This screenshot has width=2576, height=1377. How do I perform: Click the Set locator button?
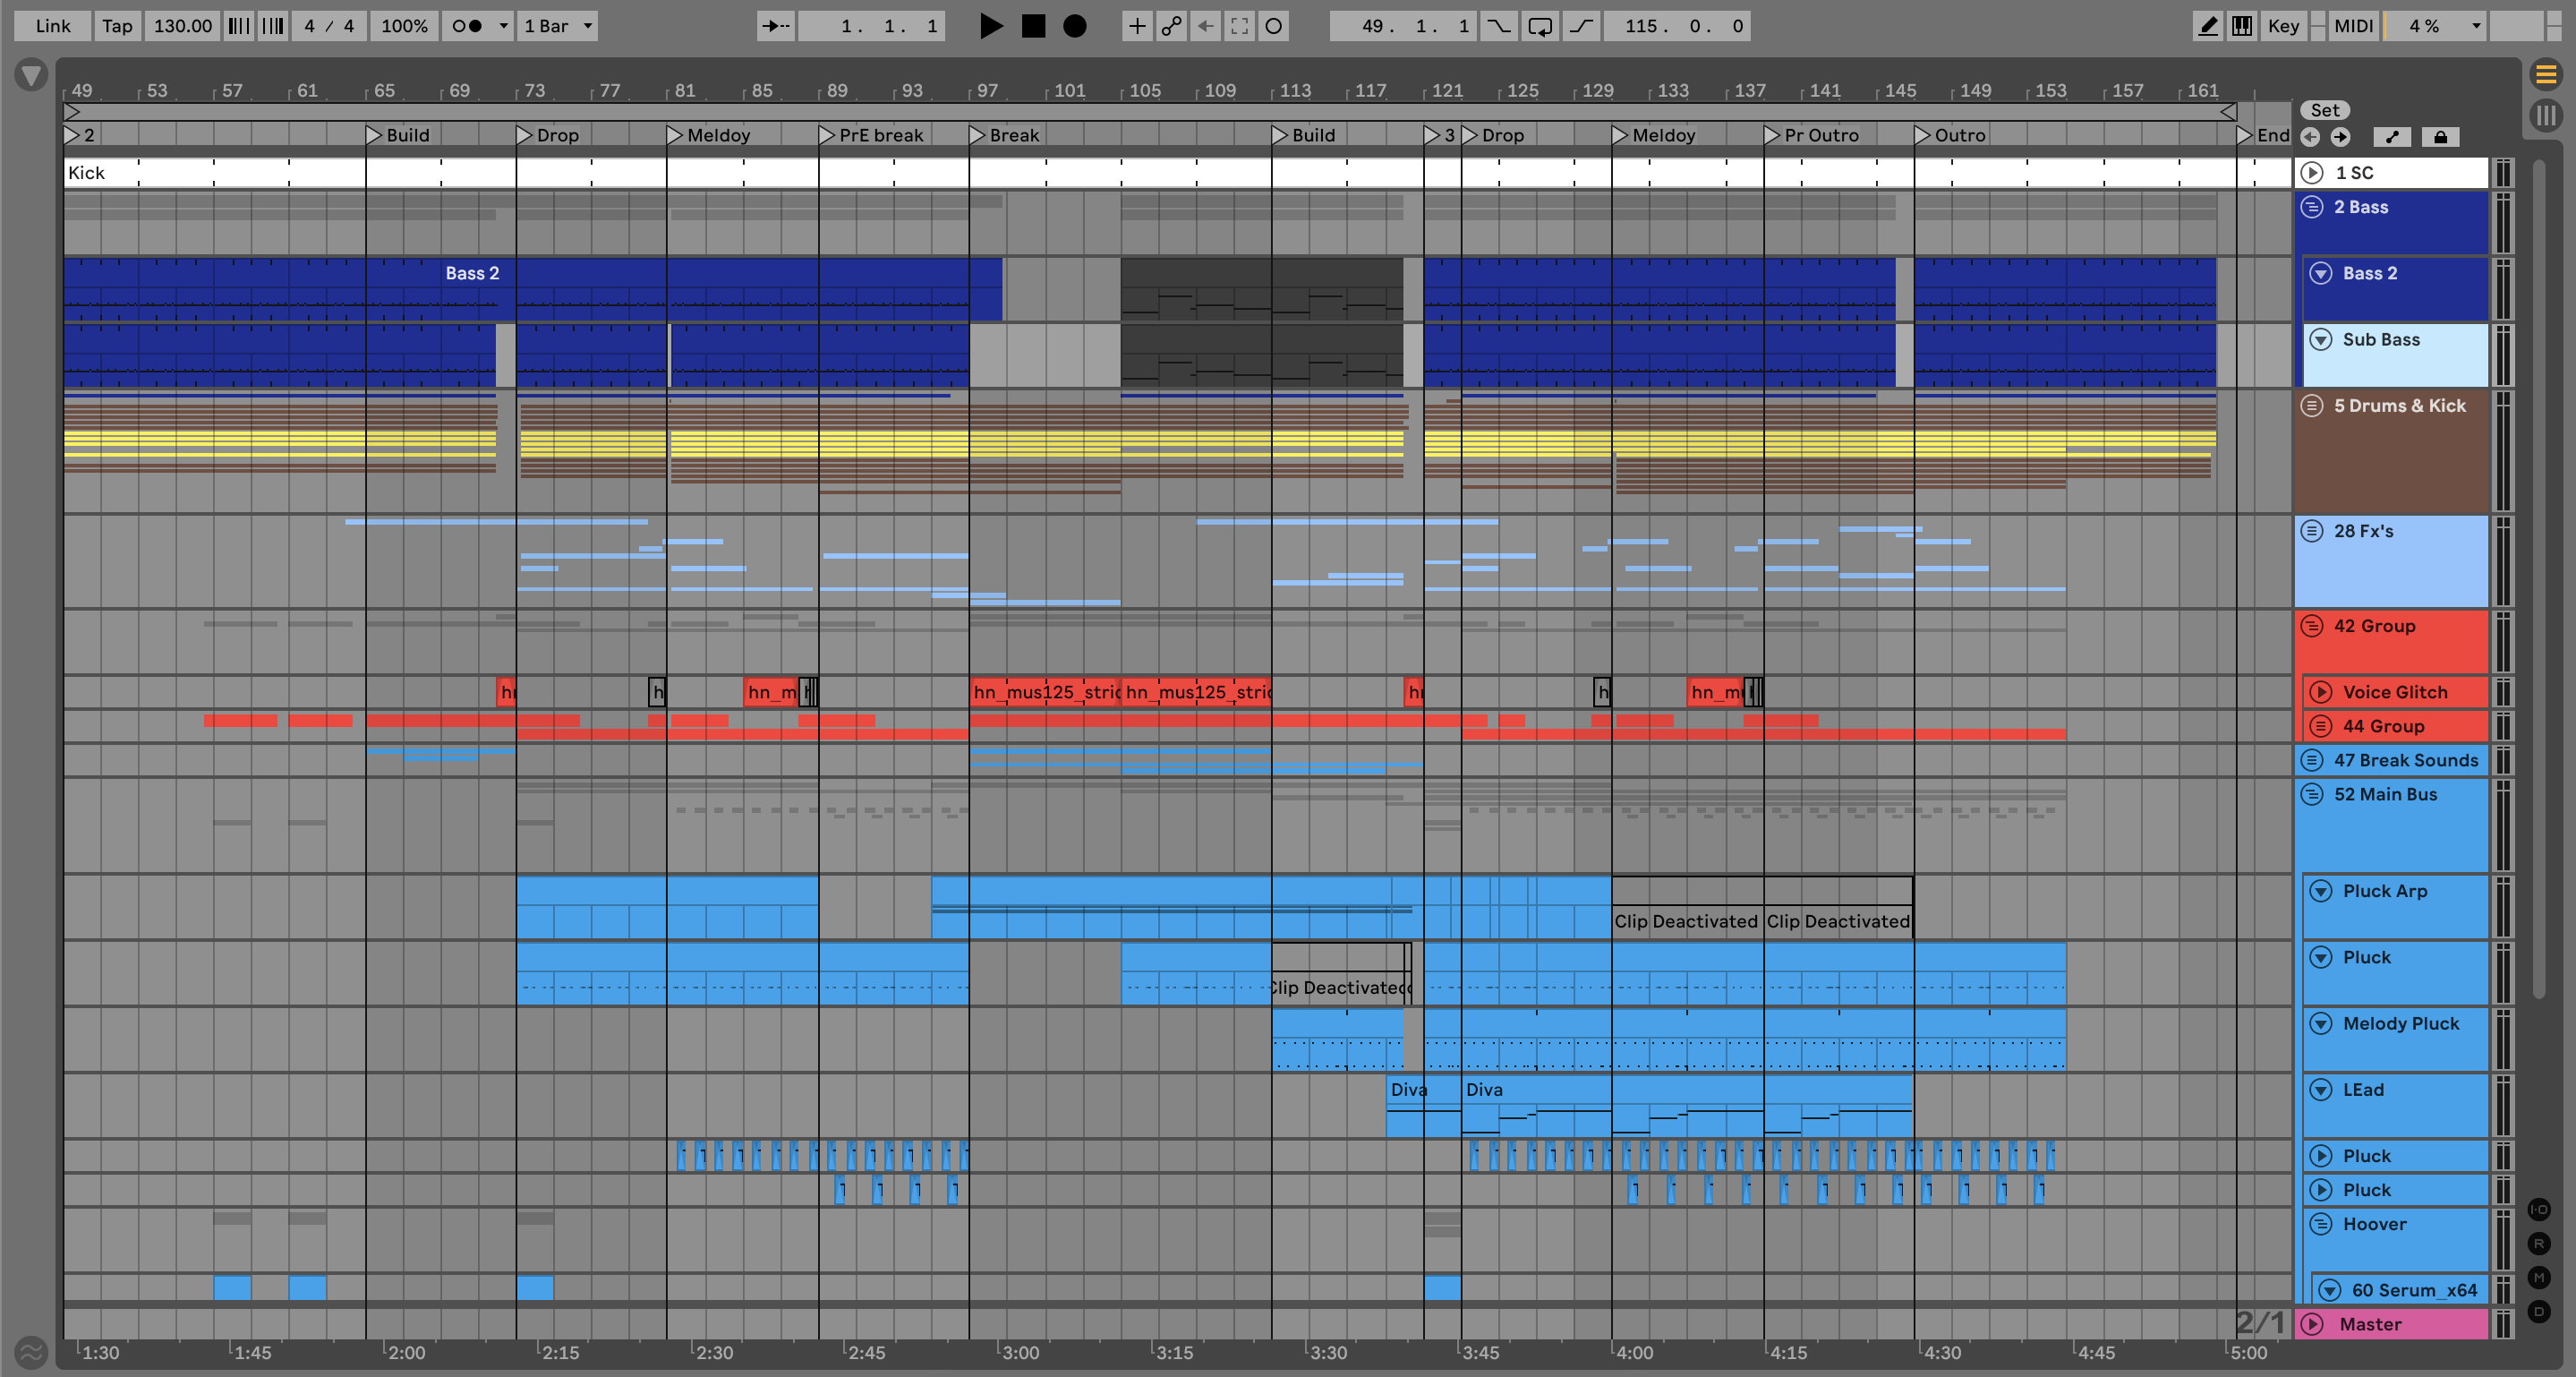[x=2324, y=110]
